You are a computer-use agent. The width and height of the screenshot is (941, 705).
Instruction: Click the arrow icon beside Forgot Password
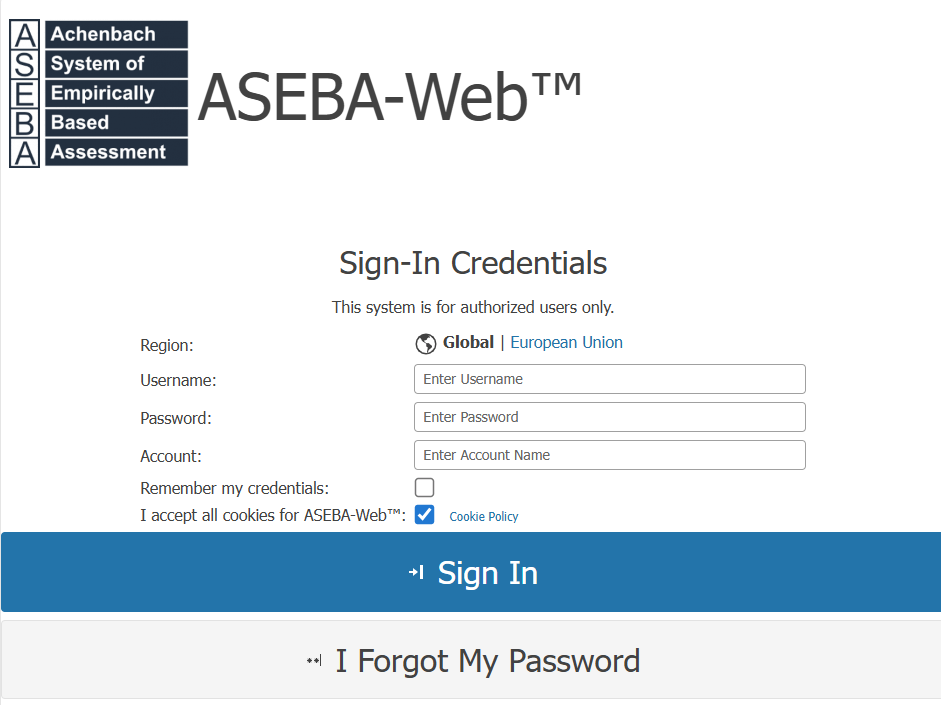314,661
